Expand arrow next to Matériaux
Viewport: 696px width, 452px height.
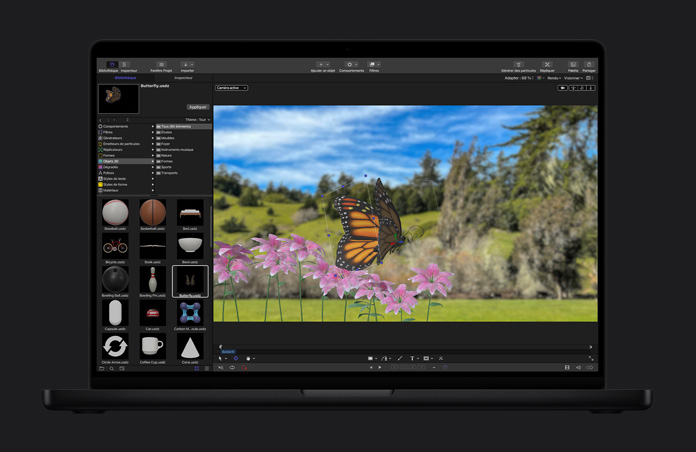click(x=153, y=190)
